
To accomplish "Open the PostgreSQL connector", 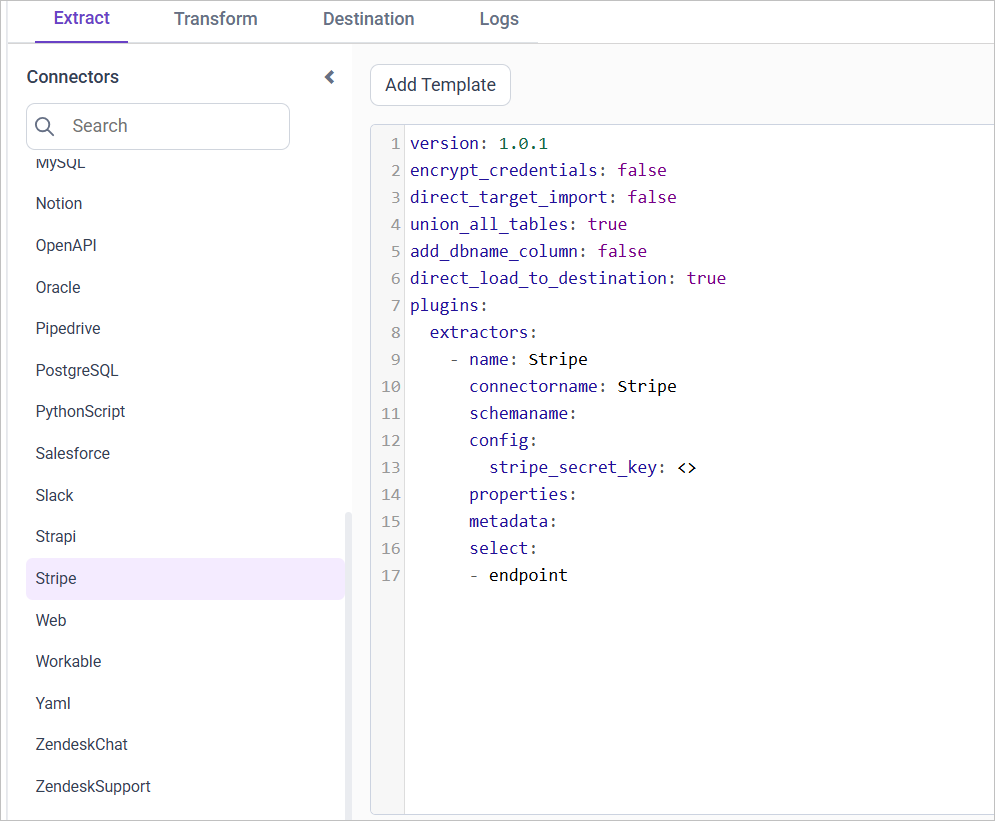I will coord(77,370).
